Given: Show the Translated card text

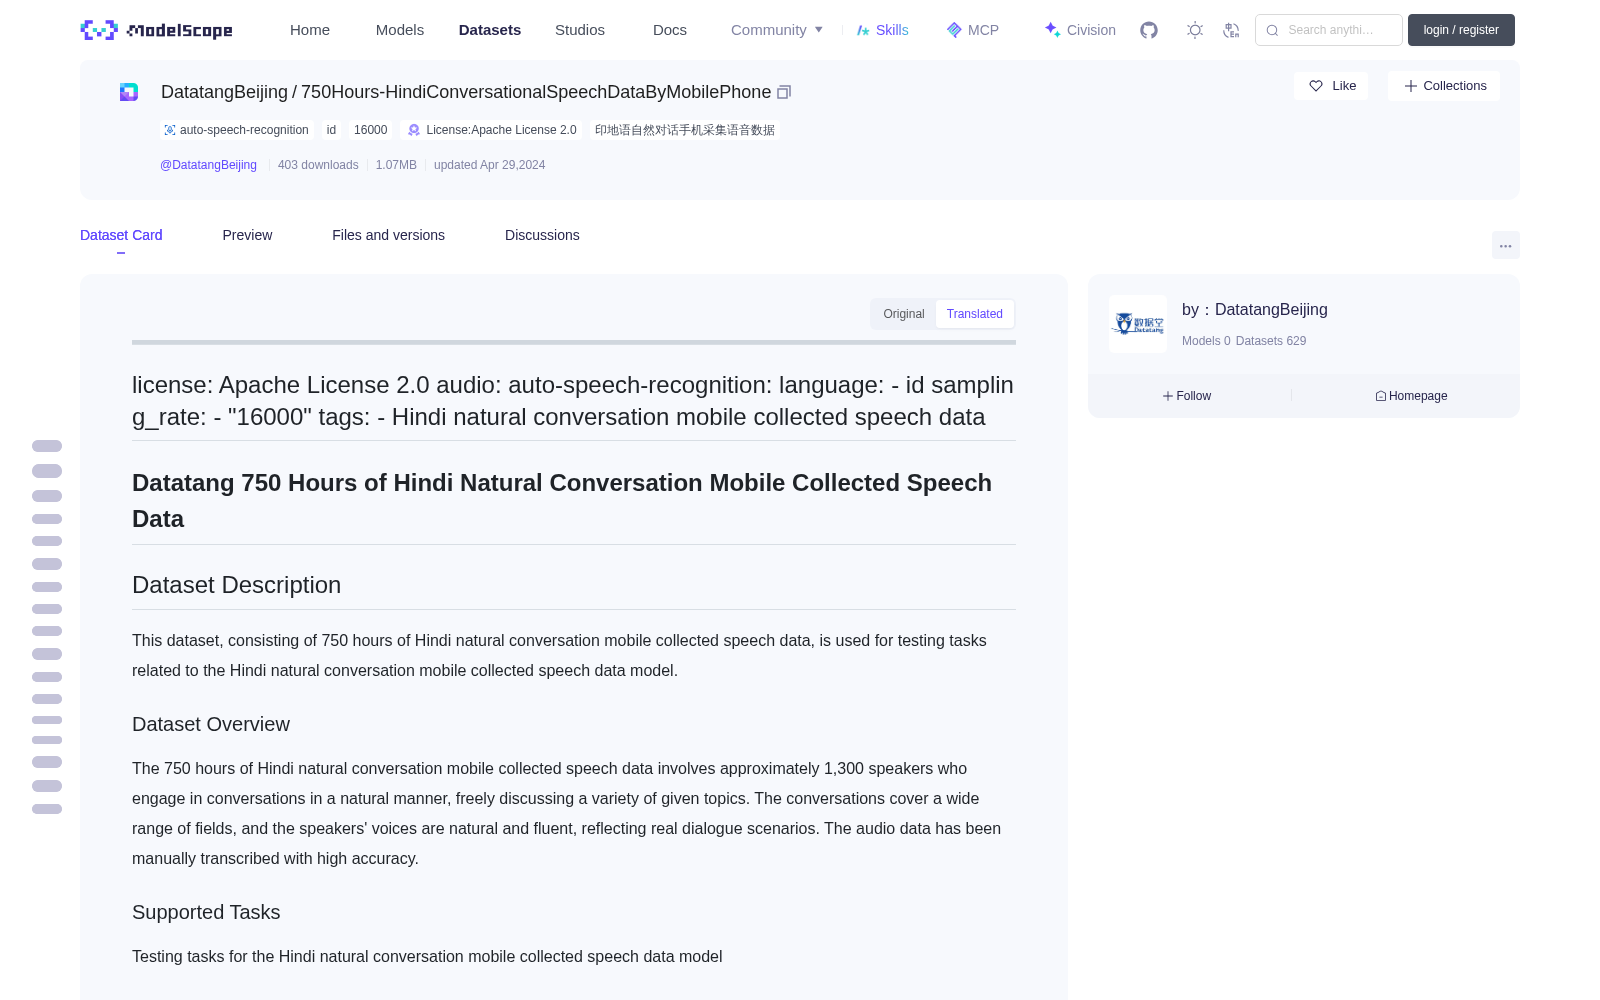Looking at the screenshot, I should click(x=975, y=314).
